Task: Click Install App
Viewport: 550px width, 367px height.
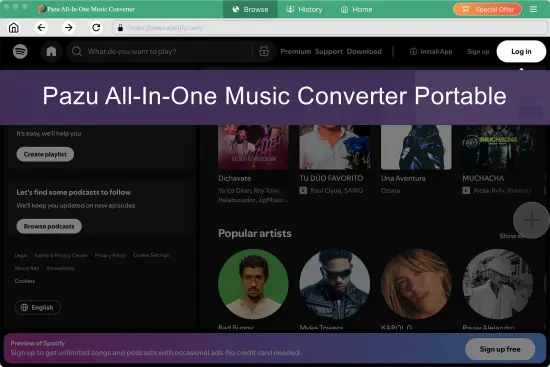Action: [x=431, y=51]
